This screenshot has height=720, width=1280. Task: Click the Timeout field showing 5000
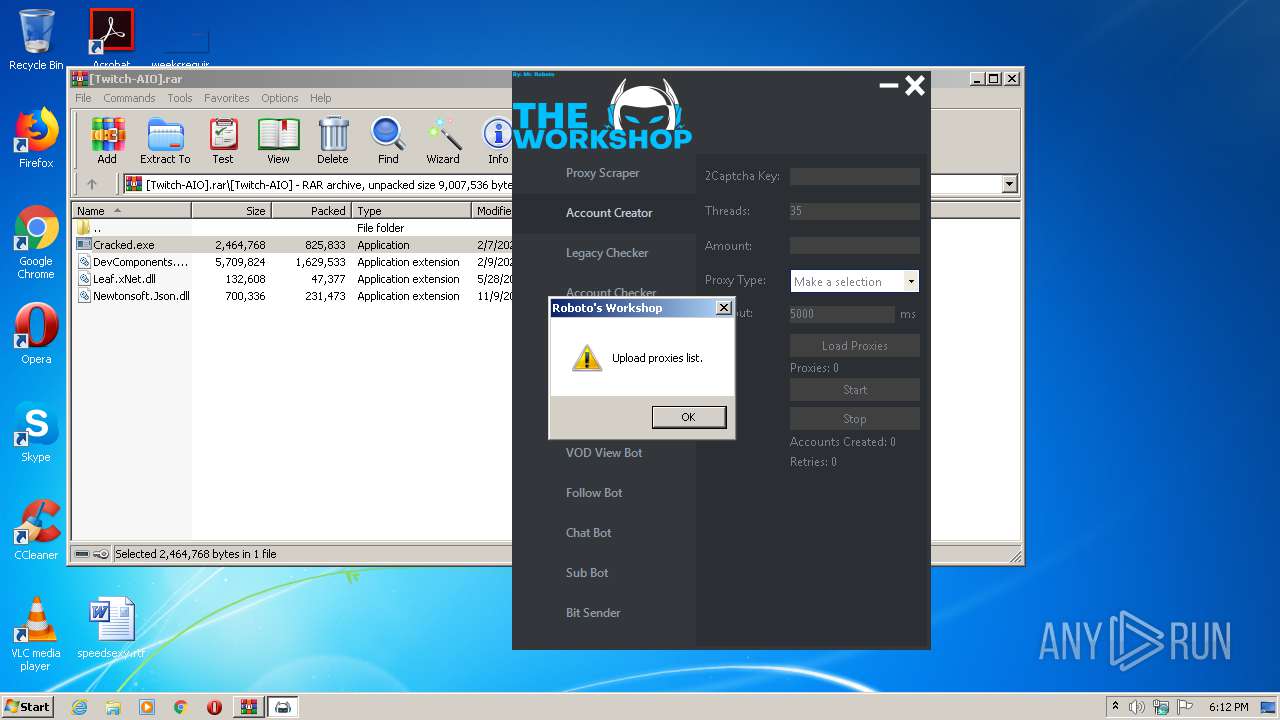[842, 314]
